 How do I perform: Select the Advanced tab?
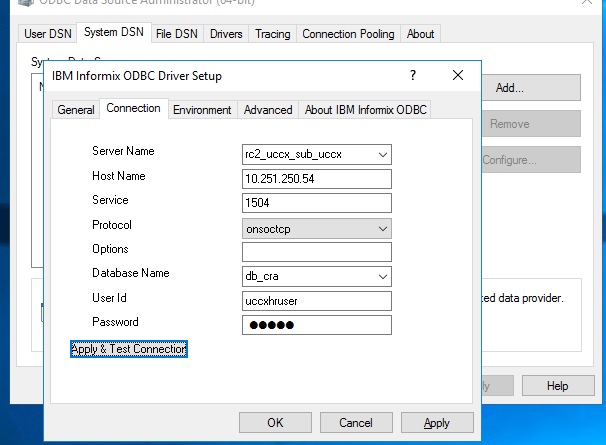coord(268,110)
